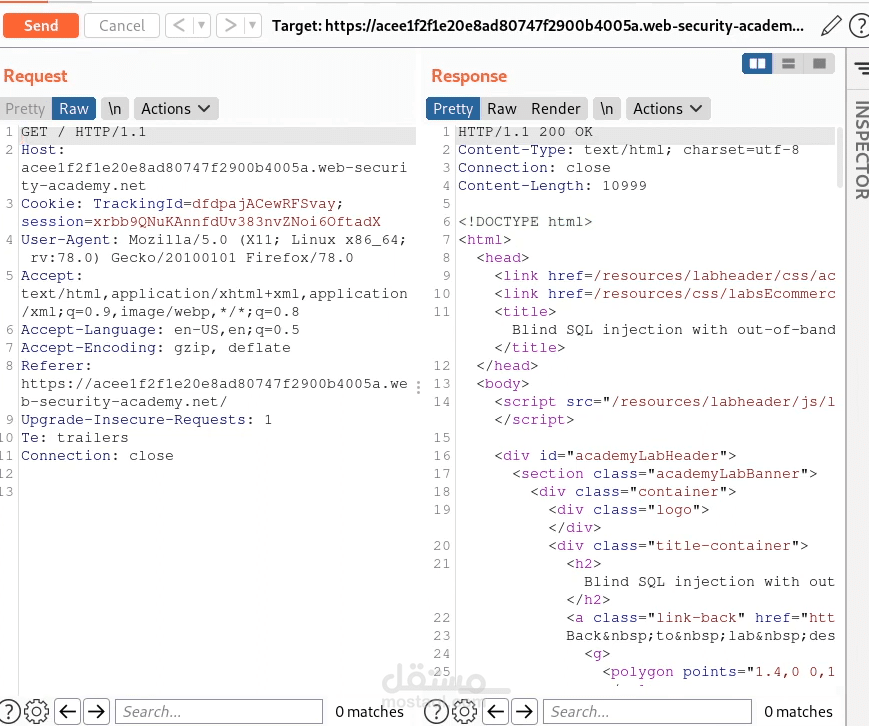Switch Request view to Raw tab
Image resolution: width=869 pixels, height=726 pixels.
tap(74, 109)
